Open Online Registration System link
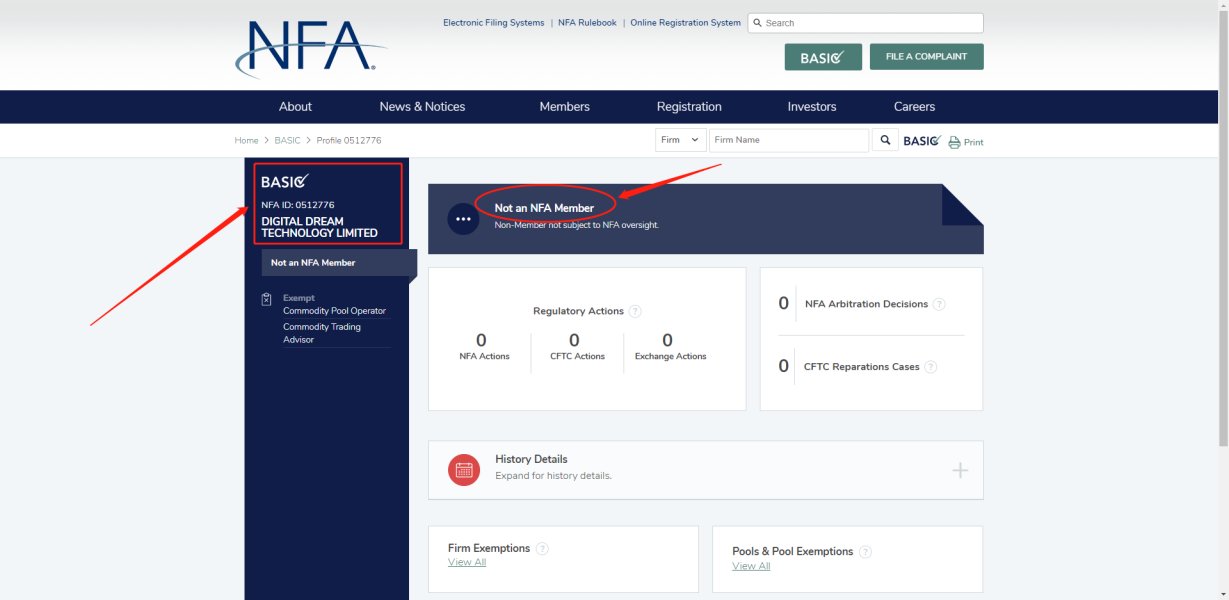Image resolution: width=1229 pixels, height=600 pixels. coord(686,23)
